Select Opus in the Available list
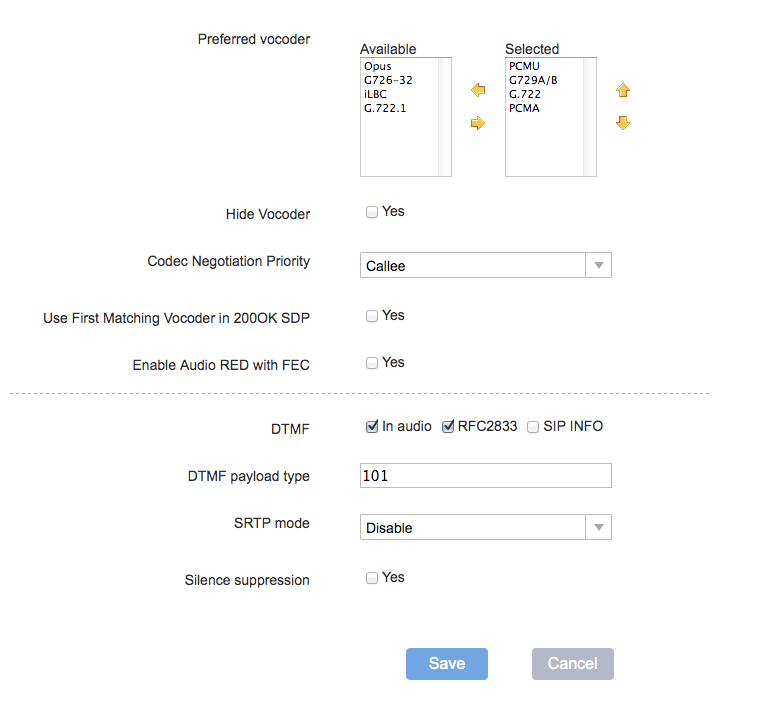Image resolution: width=774 pixels, height=721 pixels. coord(378,66)
